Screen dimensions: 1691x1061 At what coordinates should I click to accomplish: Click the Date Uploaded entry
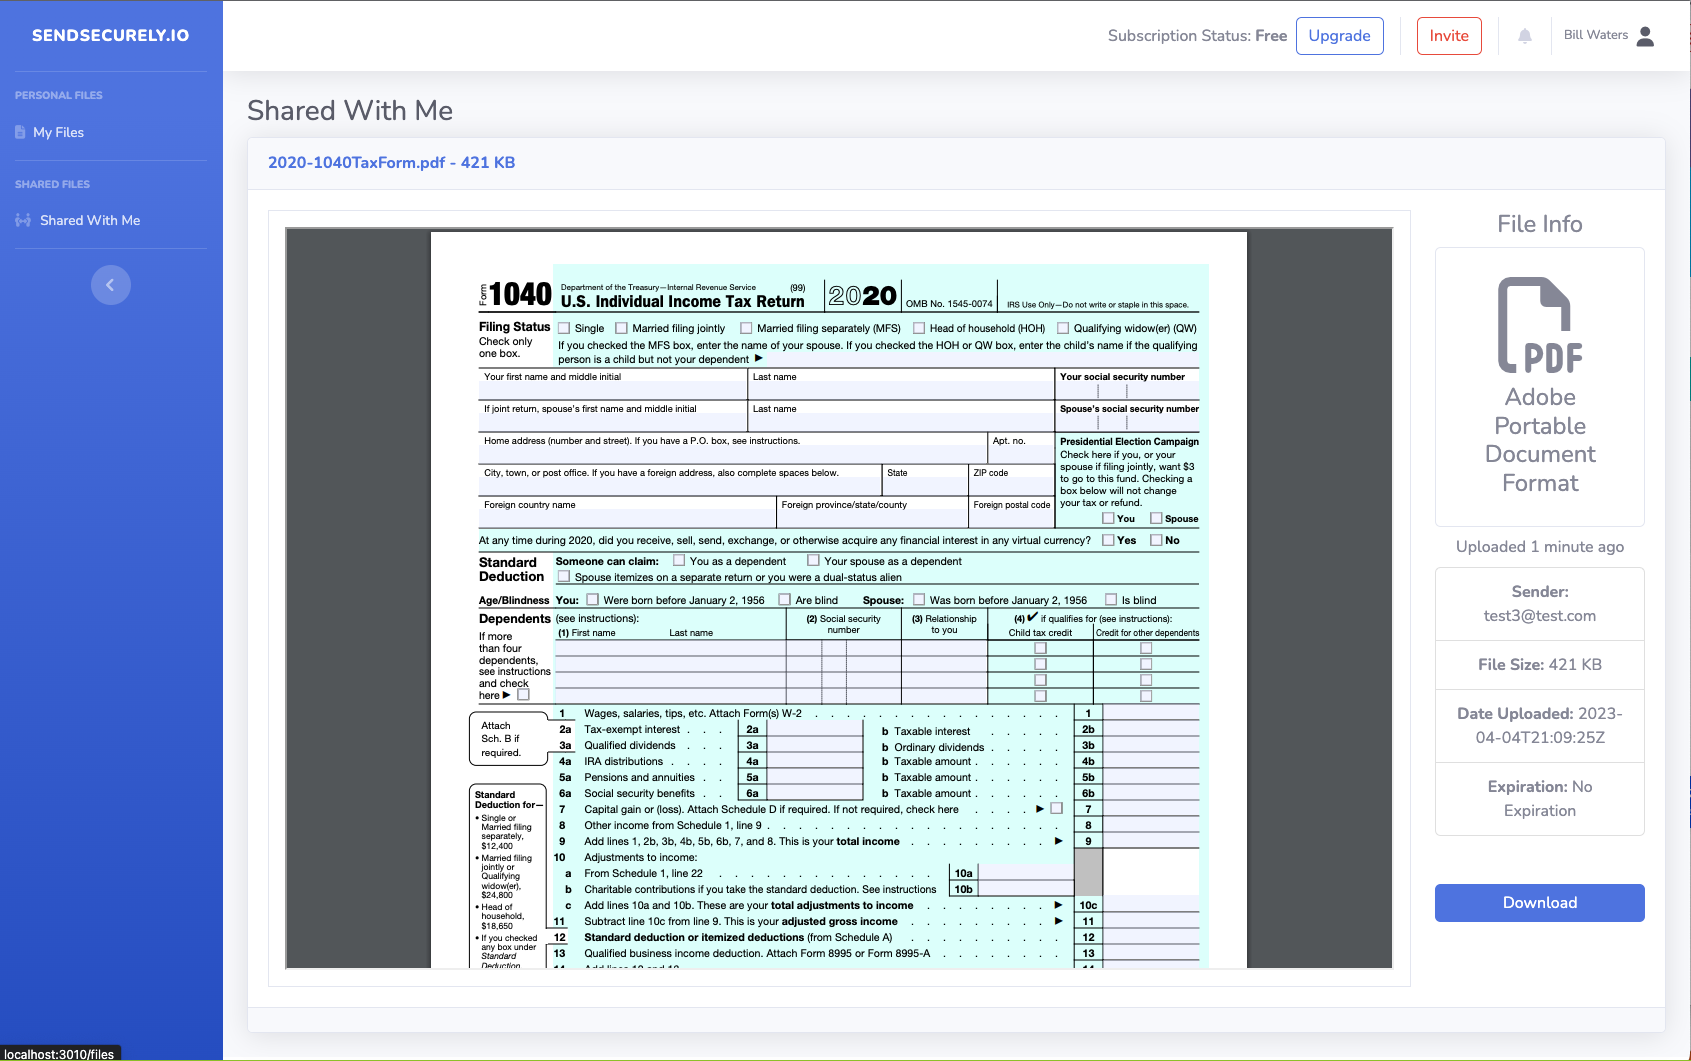[x=1540, y=726]
